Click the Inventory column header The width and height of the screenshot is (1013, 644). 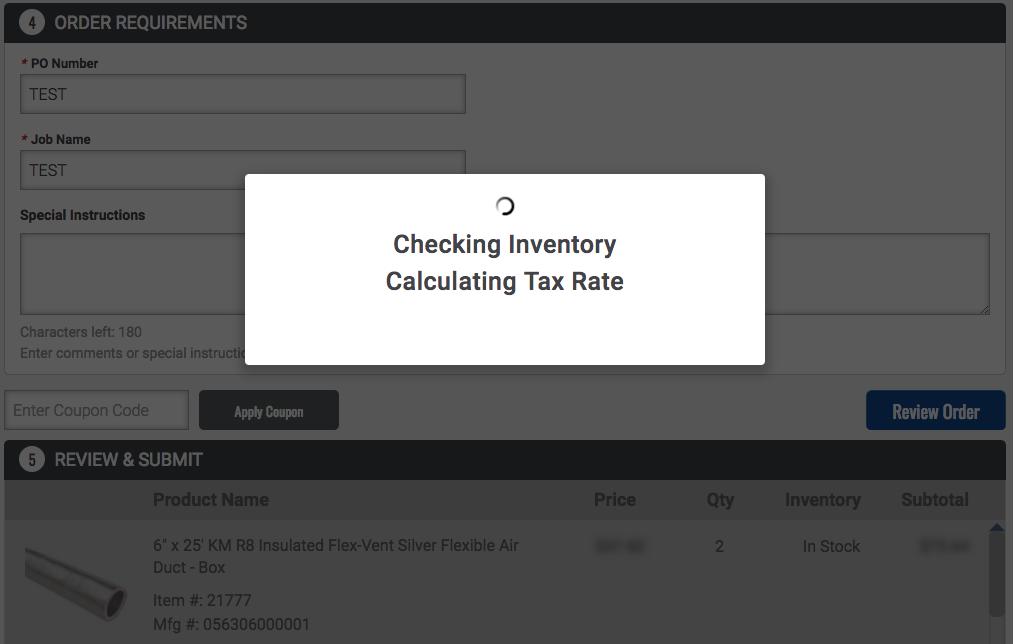click(822, 500)
